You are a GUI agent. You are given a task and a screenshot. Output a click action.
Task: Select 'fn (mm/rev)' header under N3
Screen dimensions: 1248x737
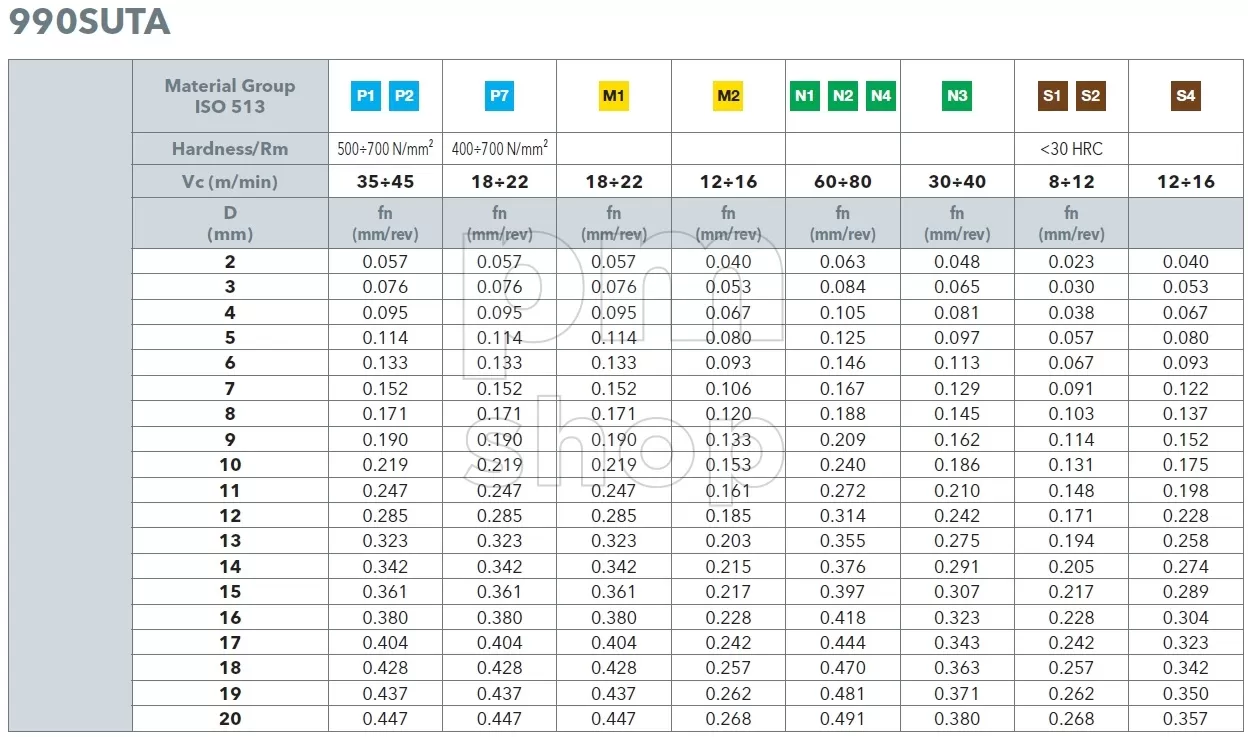[957, 223]
